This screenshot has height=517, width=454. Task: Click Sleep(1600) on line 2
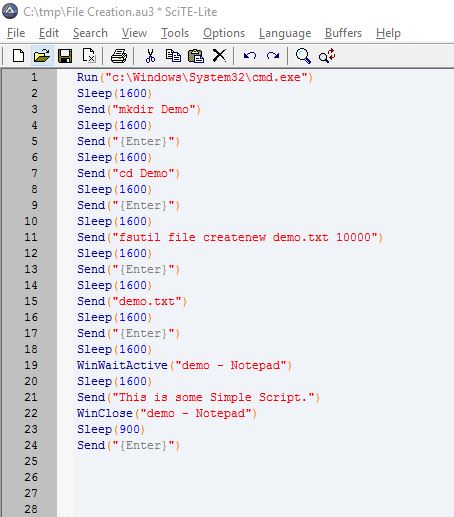pos(114,93)
